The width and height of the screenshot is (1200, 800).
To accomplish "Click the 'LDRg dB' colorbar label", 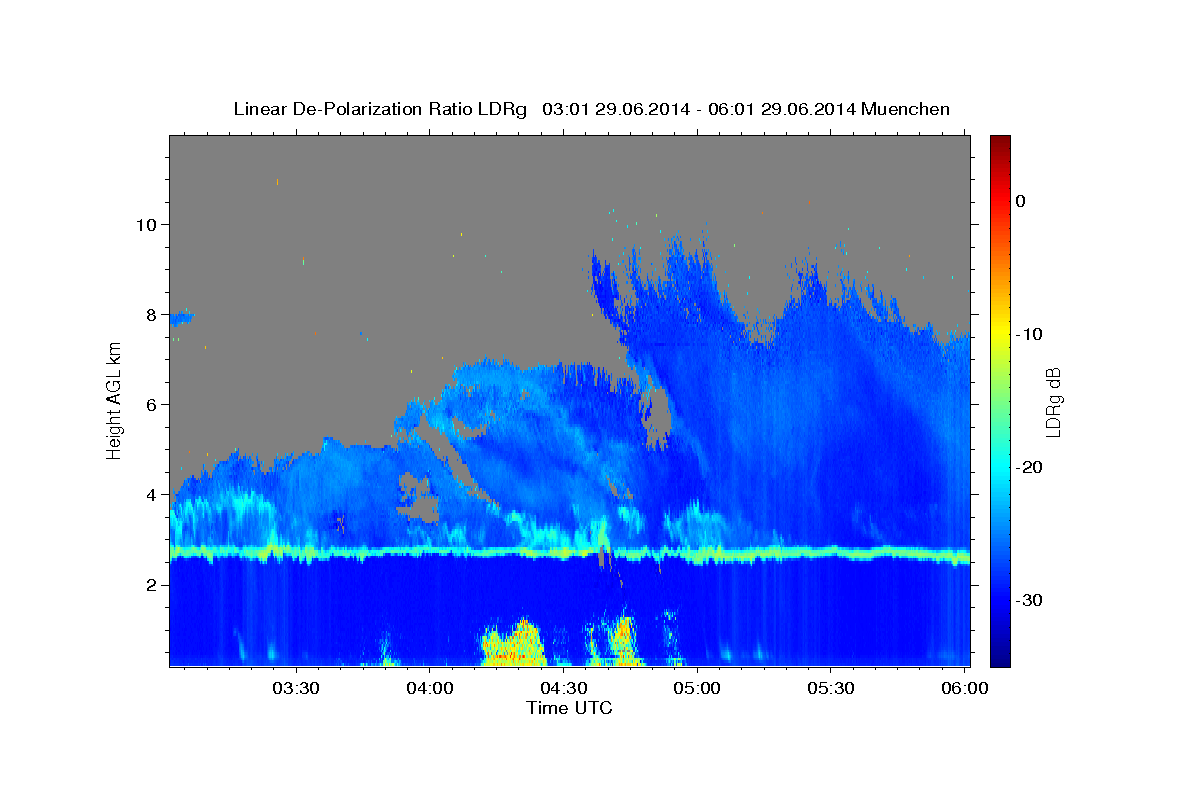I will (1052, 401).
